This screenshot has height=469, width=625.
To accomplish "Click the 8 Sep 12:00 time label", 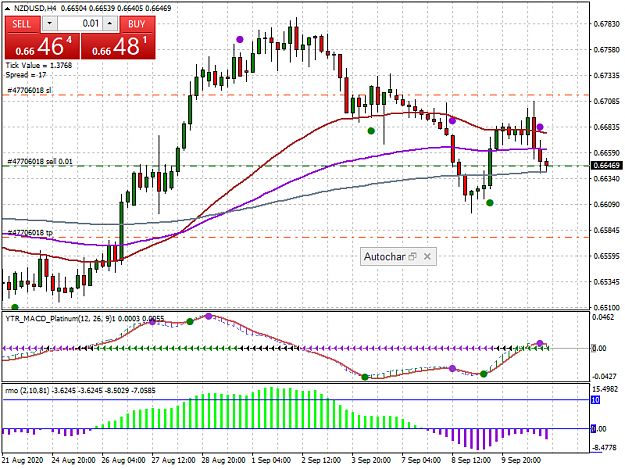I will [x=471, y=460].
